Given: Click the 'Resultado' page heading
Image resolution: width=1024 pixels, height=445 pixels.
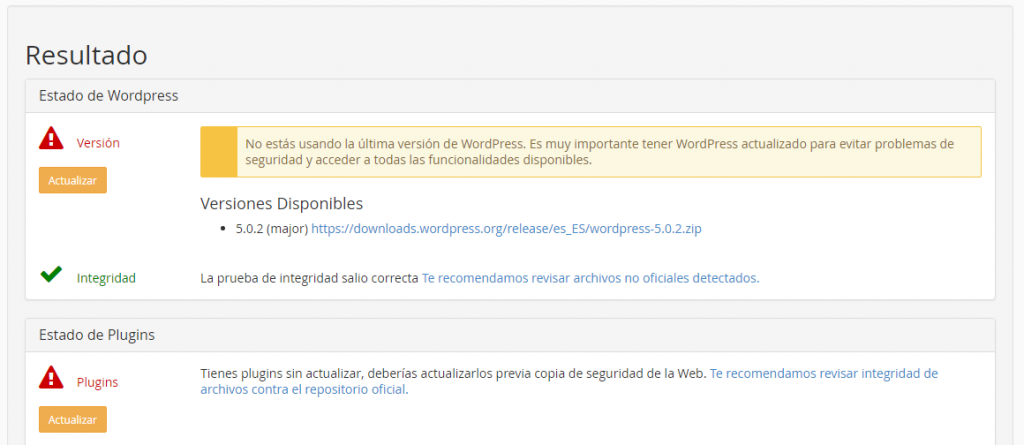Looking at the screenshot, I should pyautogui.click(x=86, y=56).
